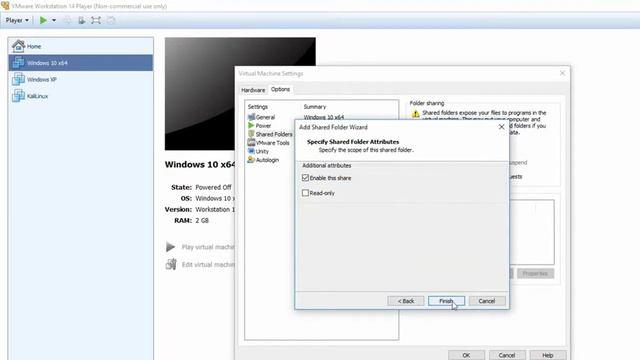This screenshot has width=640, height=360.
Task: Switch to the Hardware tab
Action: coord(253,90)
